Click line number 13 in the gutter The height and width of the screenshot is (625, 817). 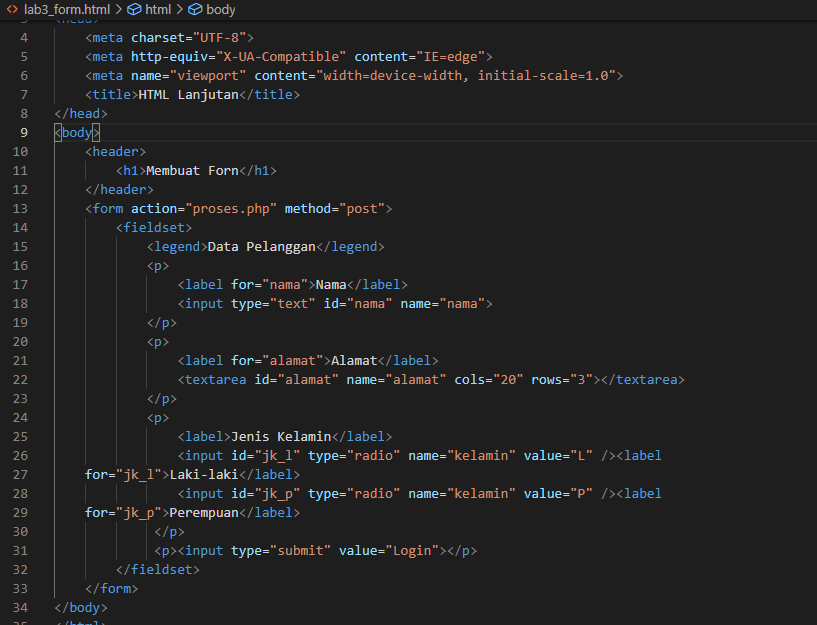point(20,208)
